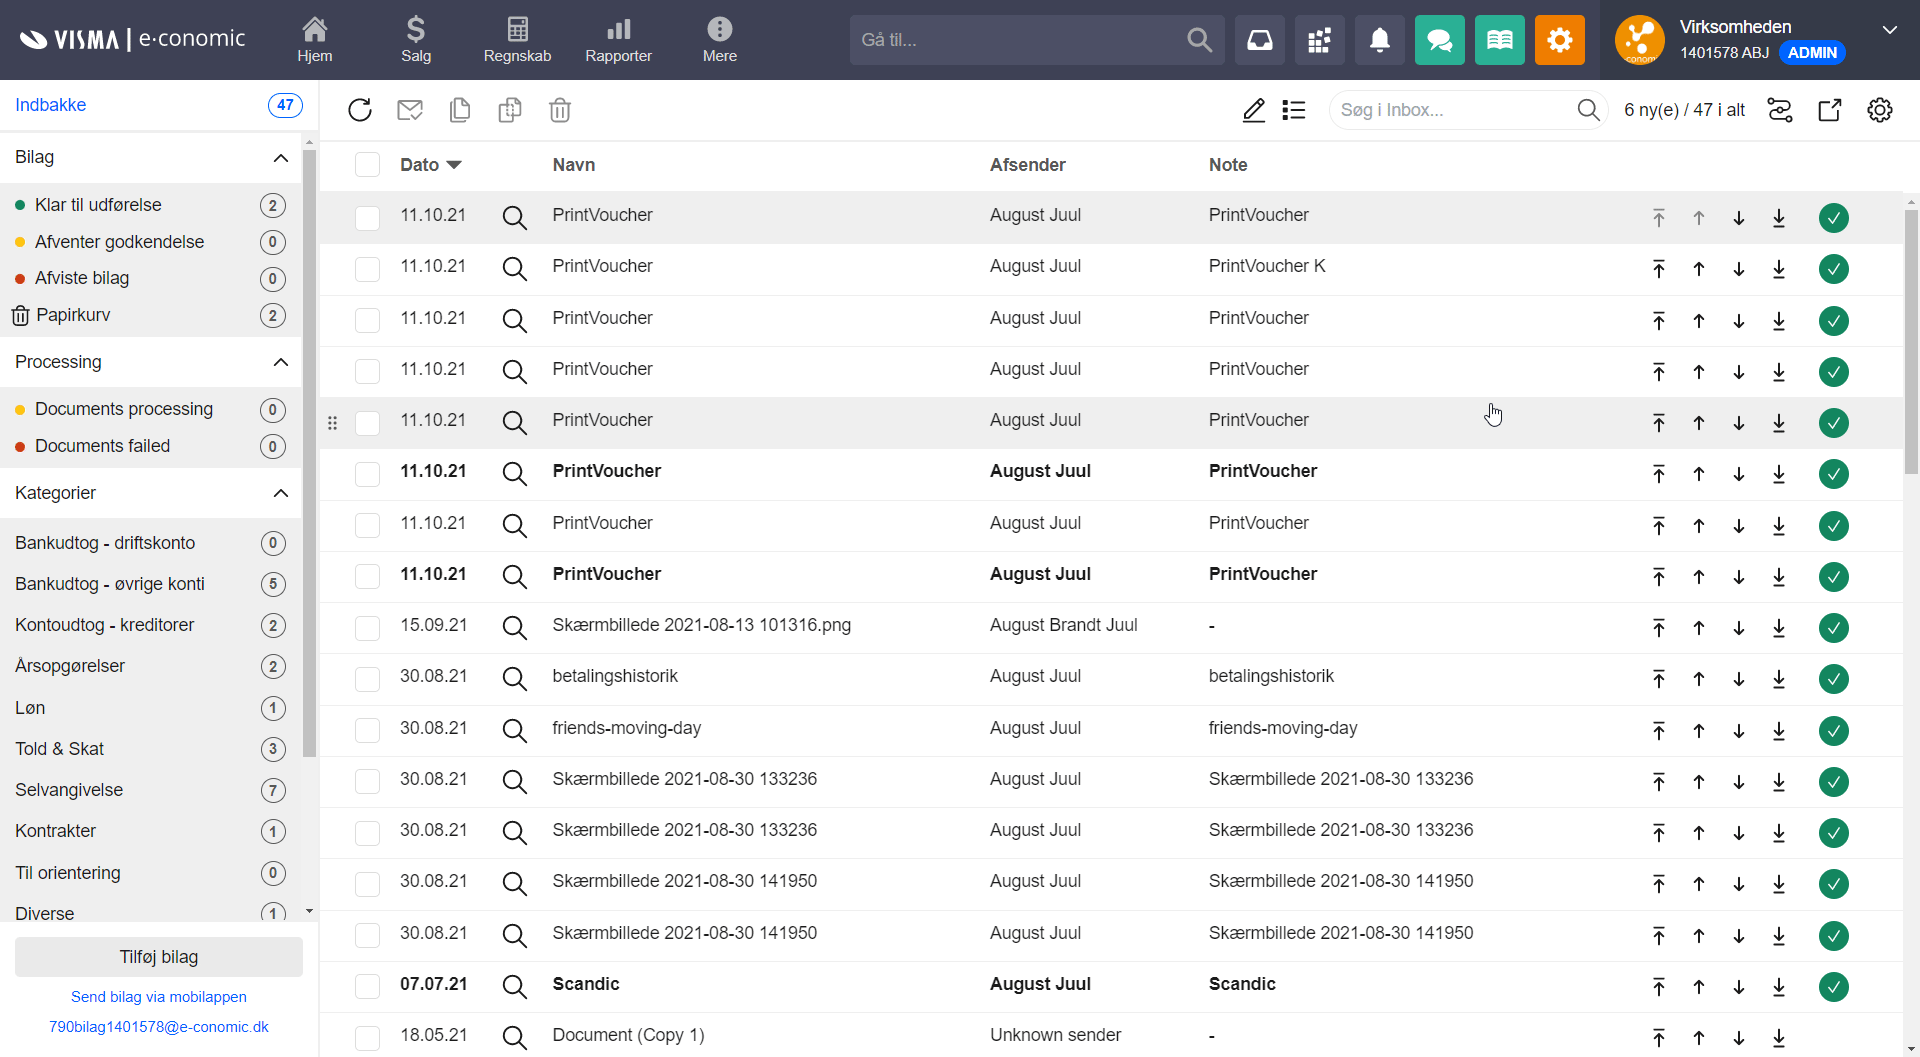Collapse the Bilag section
Screen dimensions: 1920x1057
coord(281,158)
